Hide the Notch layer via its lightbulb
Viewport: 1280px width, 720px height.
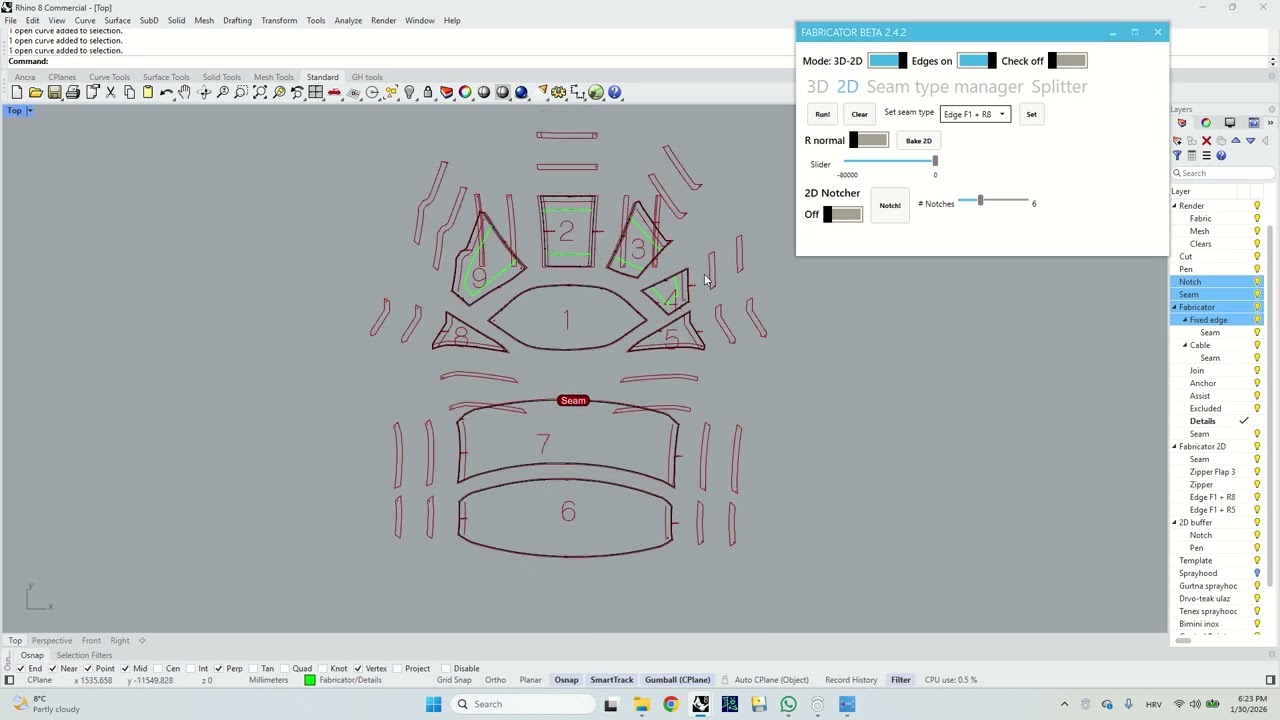(x=1257, y=282)
